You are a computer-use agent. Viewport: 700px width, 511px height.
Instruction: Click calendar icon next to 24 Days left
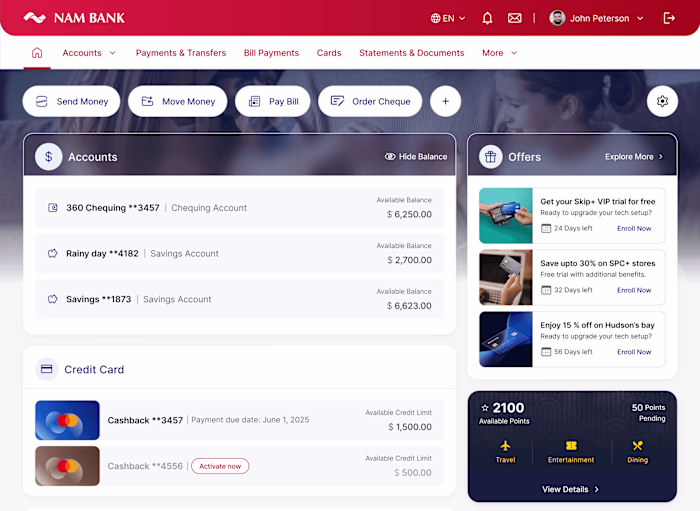[546, 228]
